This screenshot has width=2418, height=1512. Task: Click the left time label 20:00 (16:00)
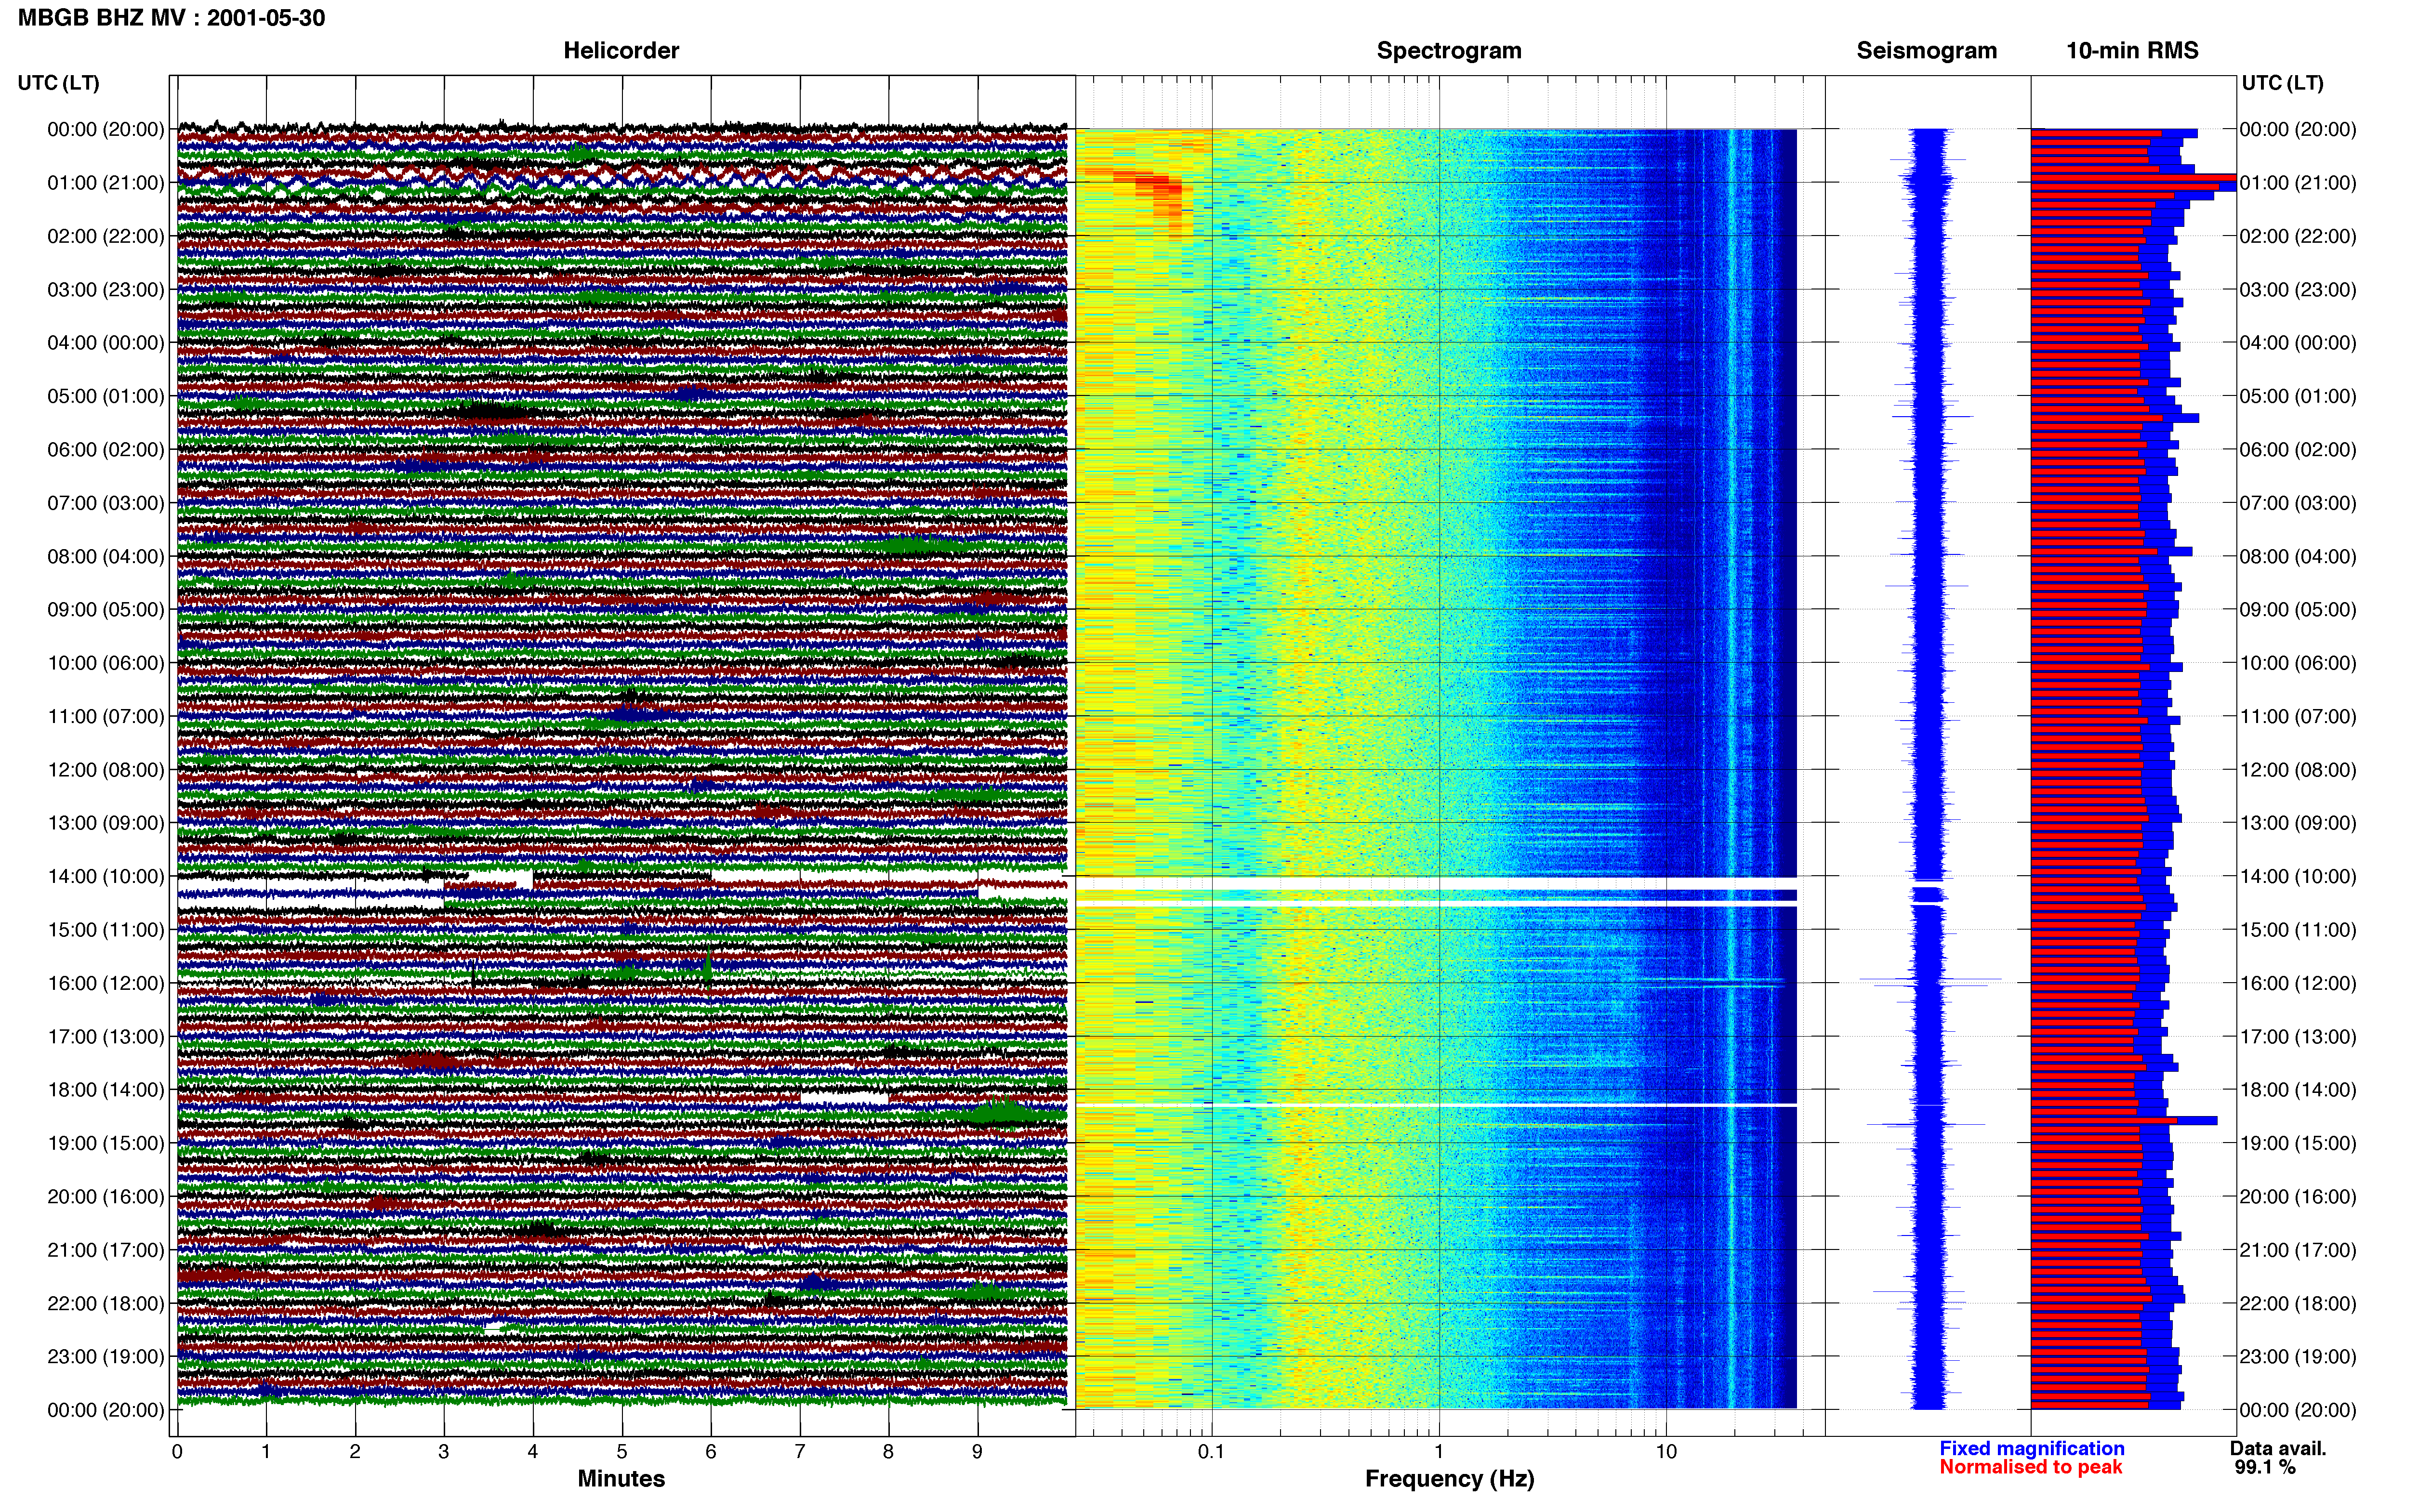pos(106,1197)
